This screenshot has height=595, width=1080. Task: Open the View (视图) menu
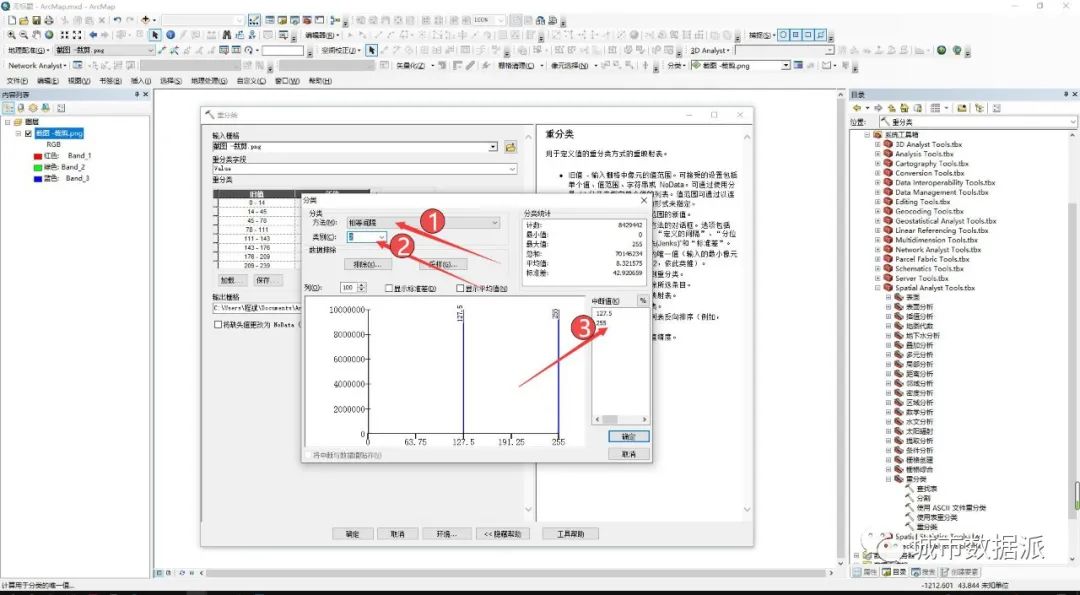click(79, 81)
